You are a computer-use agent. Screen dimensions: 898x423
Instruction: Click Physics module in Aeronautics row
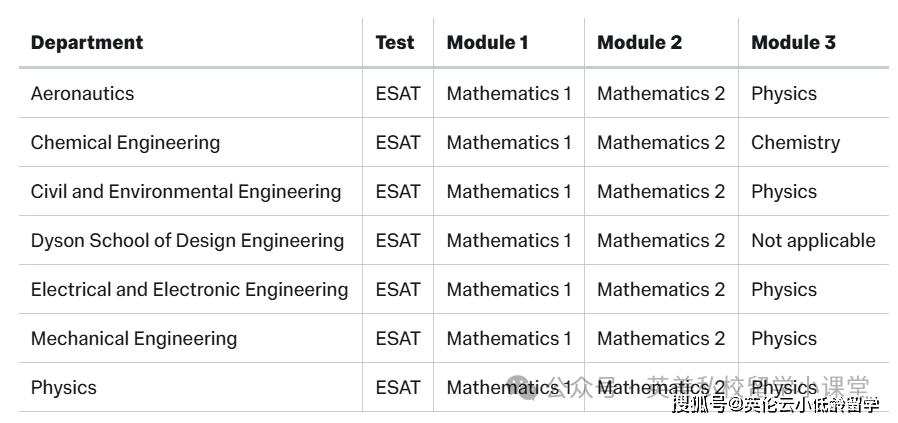tap(784, 94)
